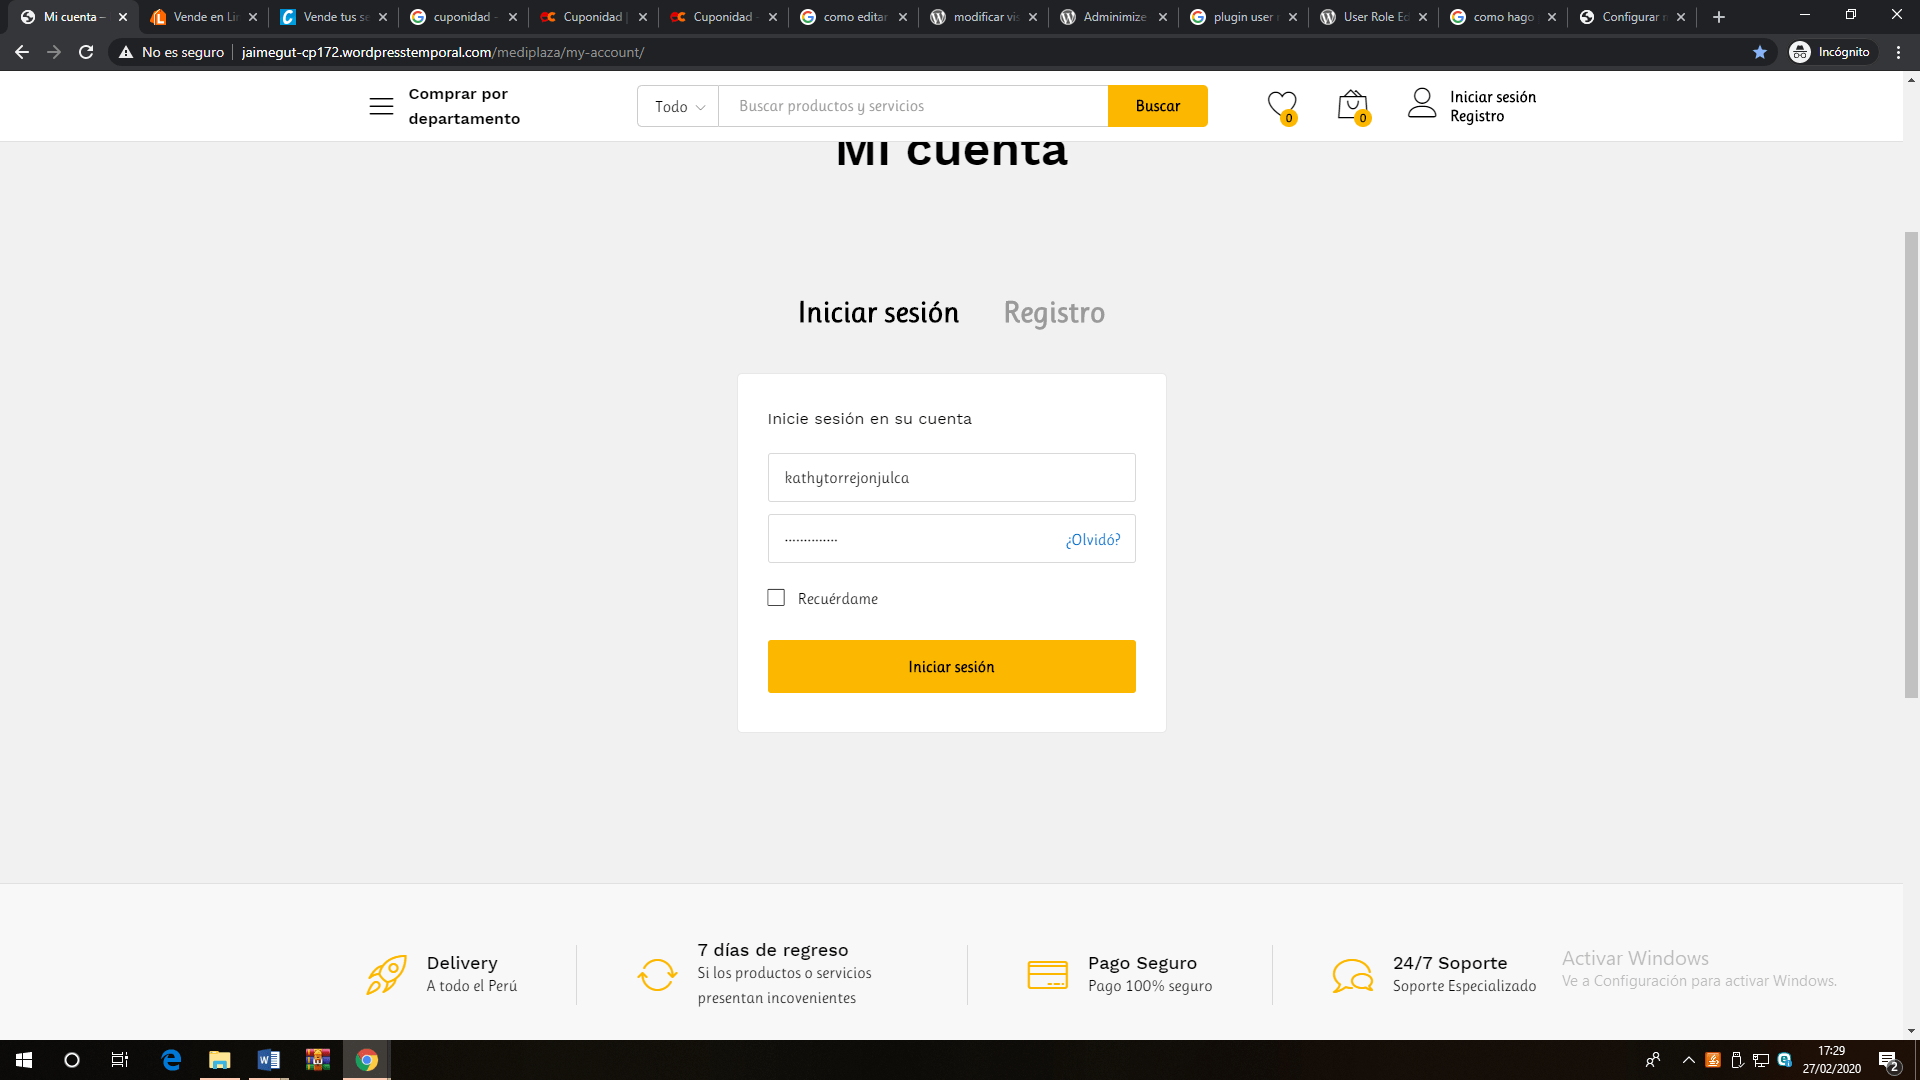Open the notification center icon
The image size is (1920, 1080).
[x=1888, y=1060]
